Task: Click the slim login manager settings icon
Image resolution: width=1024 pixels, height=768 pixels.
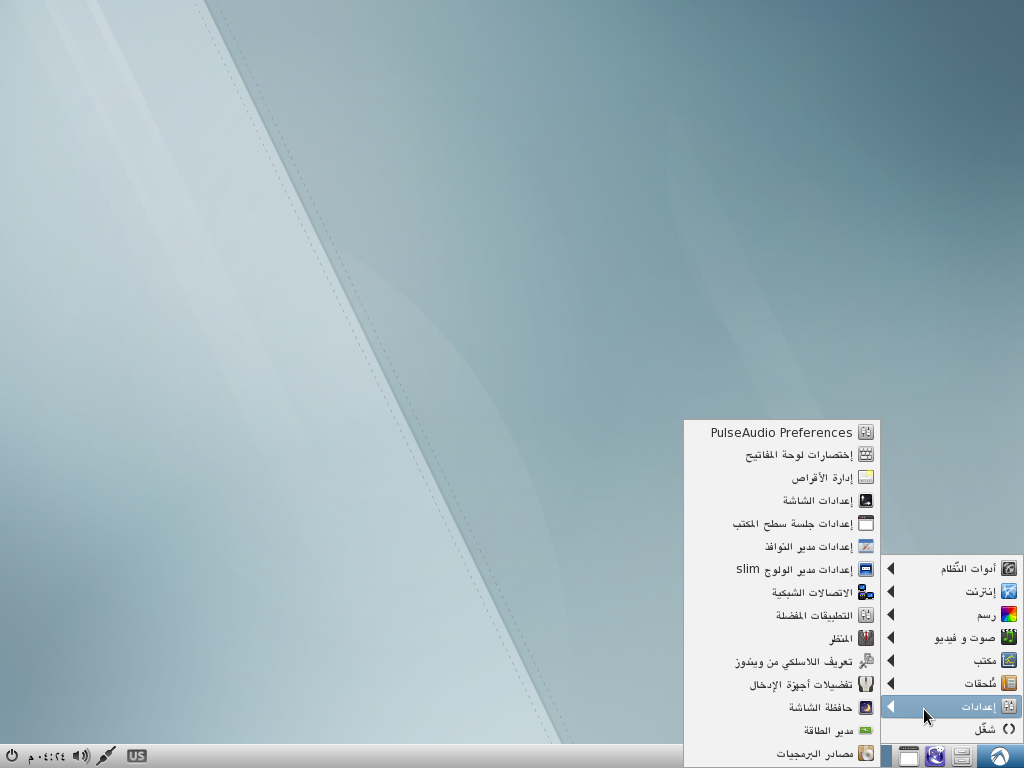Action: pos(865,569)
